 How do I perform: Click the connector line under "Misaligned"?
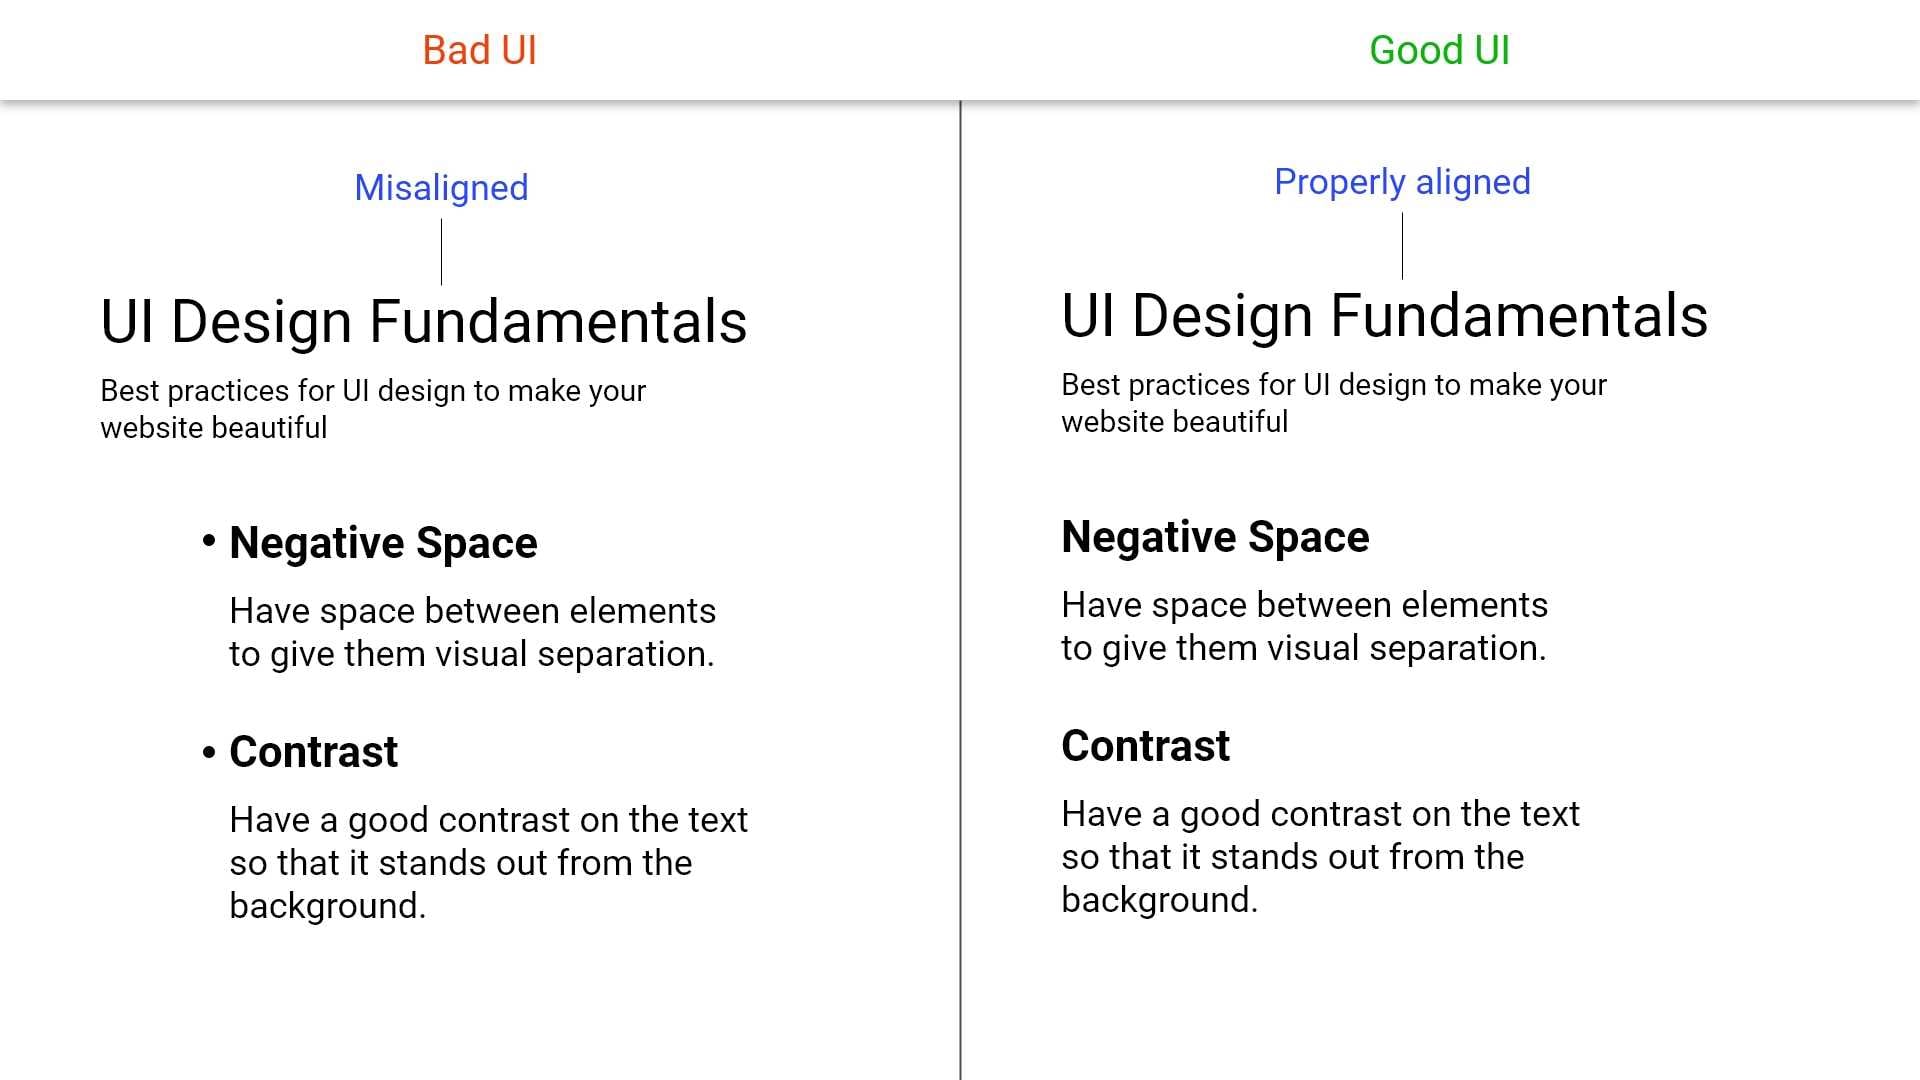coord(441,253)
